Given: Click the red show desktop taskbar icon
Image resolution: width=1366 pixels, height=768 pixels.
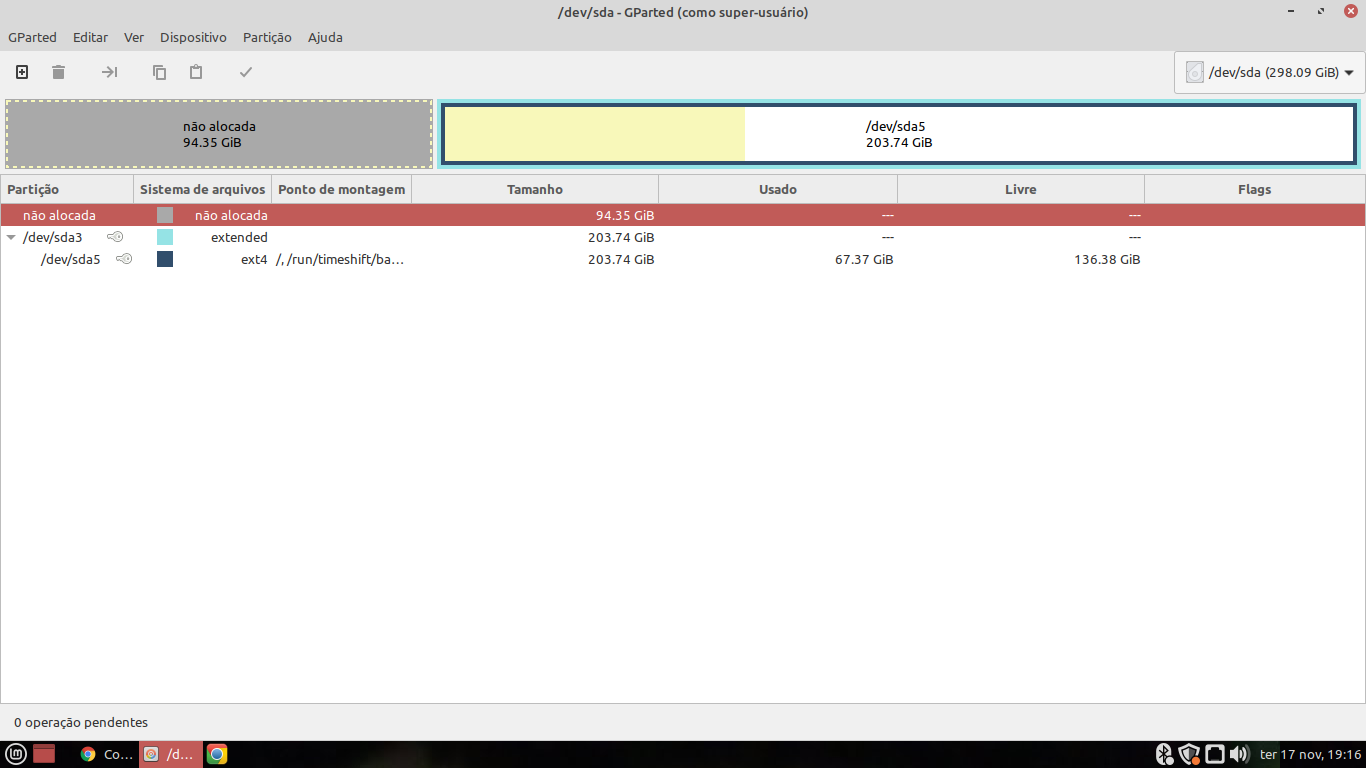Looking at the screenshot, I should [44, 754].
